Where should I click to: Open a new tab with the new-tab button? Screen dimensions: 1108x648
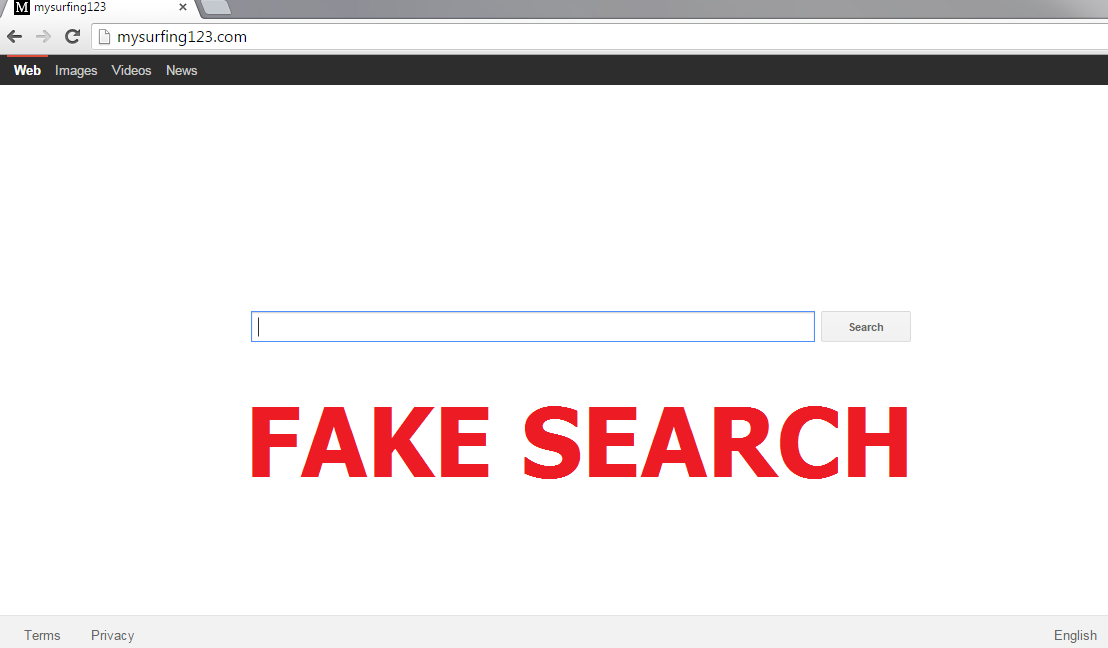[x=216, y=7]
